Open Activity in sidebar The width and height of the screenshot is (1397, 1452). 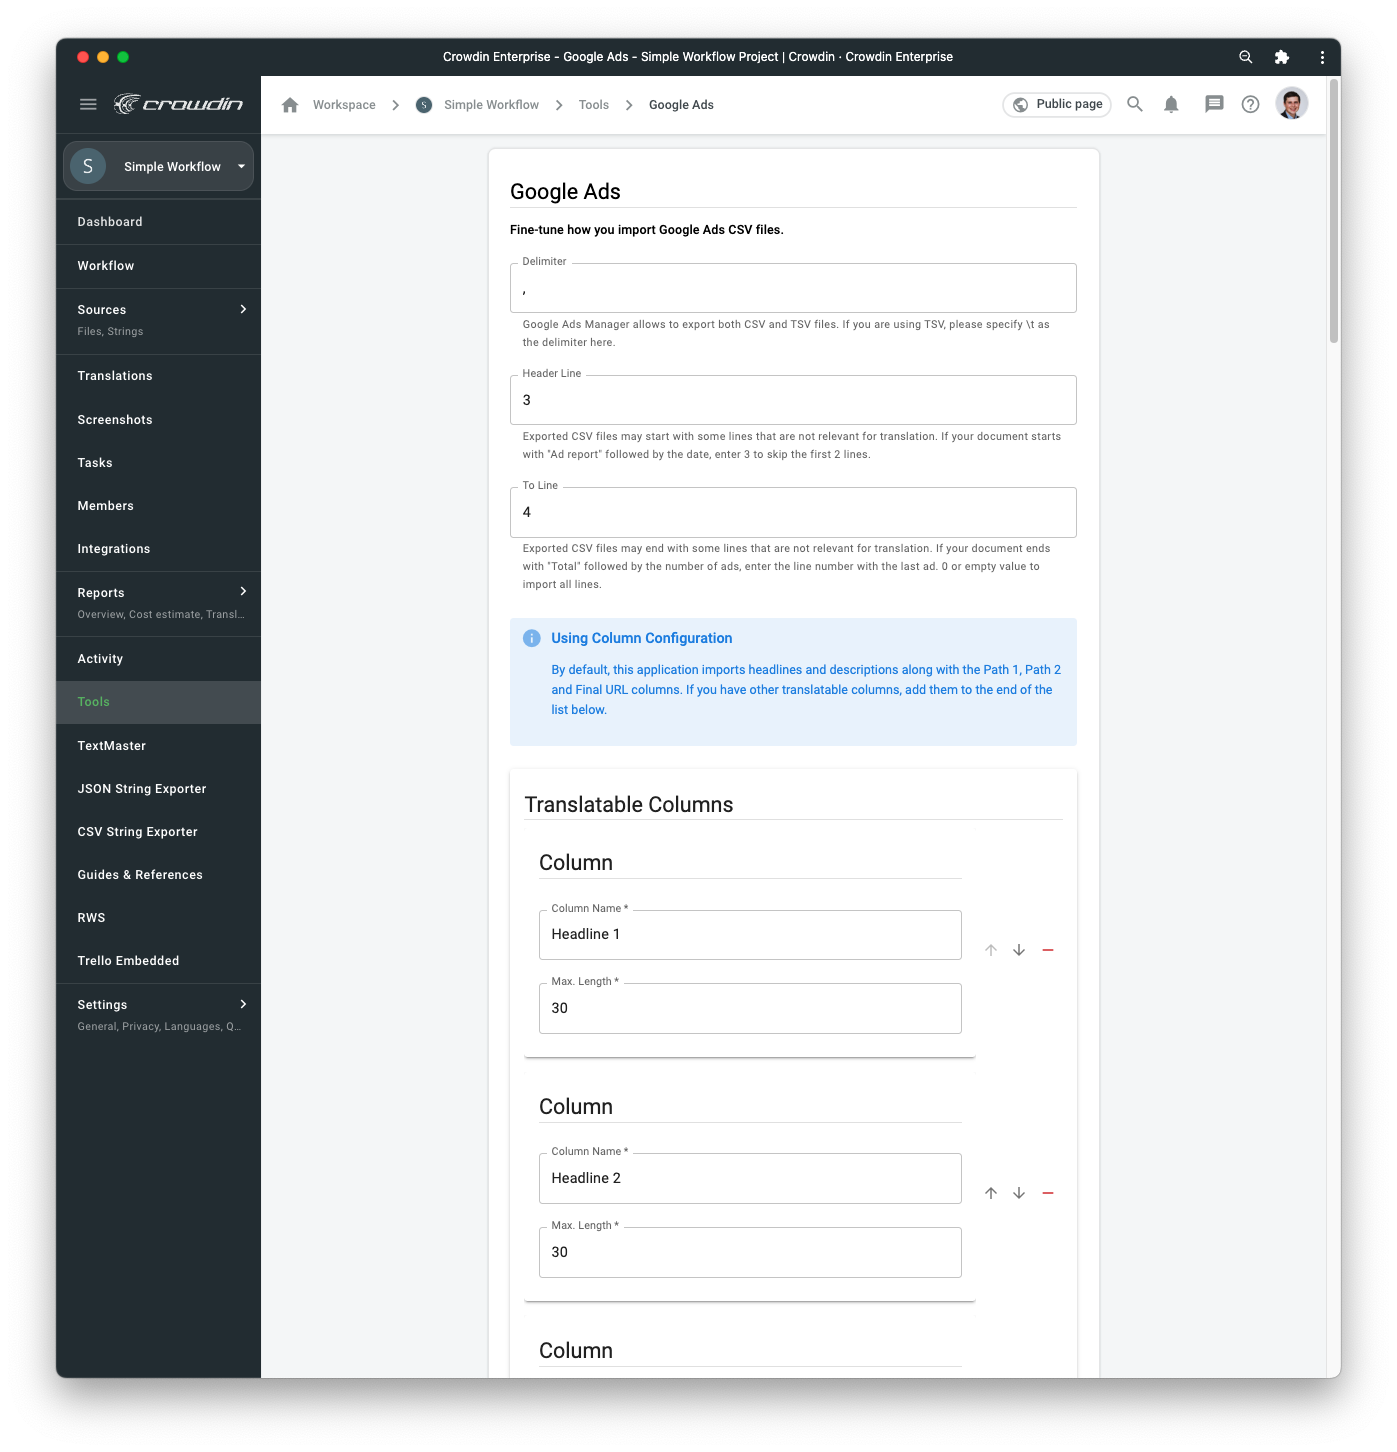[158, 659]
